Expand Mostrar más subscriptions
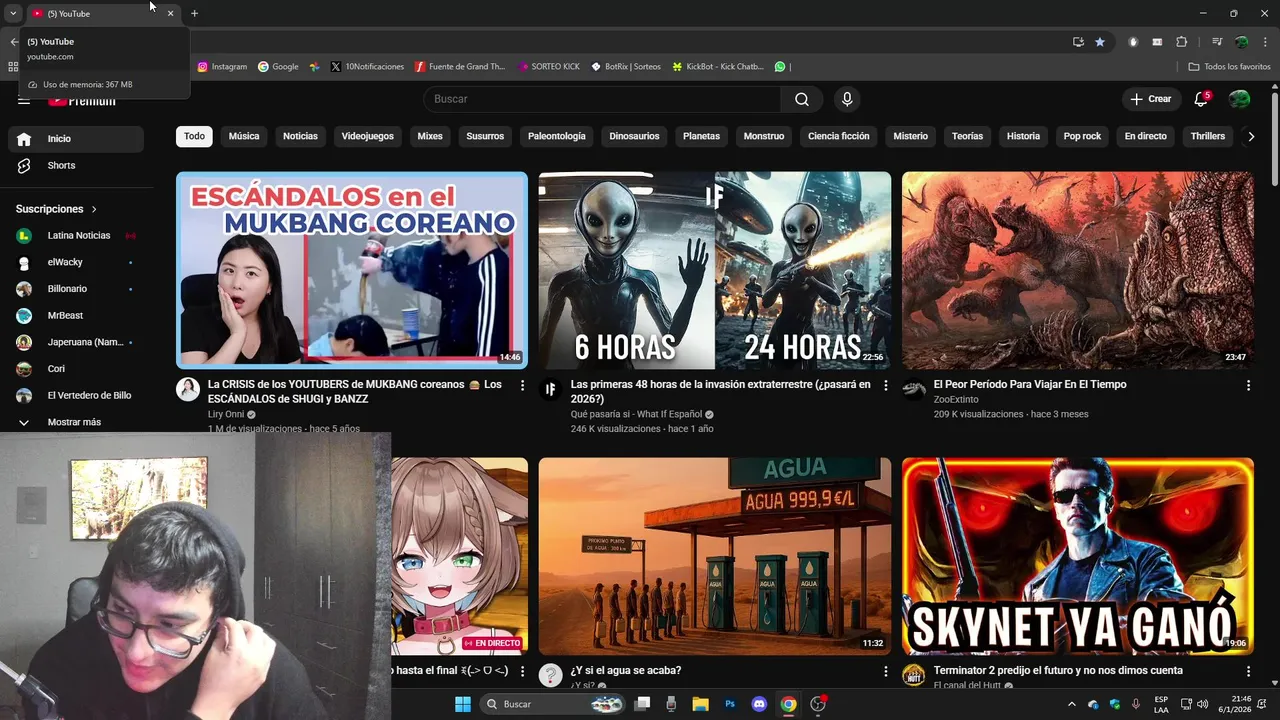Screen dimensions: 1280x720 [76, 422]
